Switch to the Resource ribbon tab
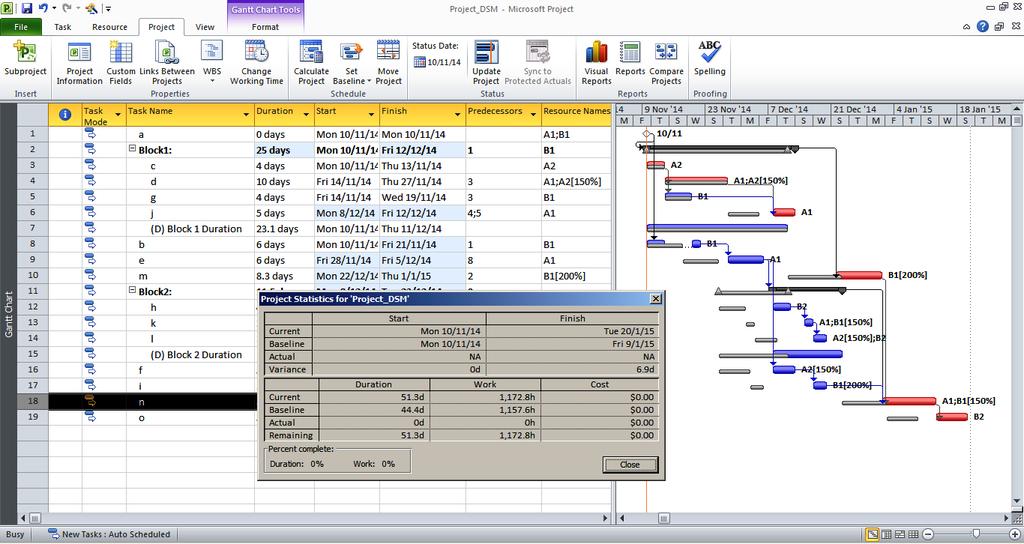 (x=110, y=27)
